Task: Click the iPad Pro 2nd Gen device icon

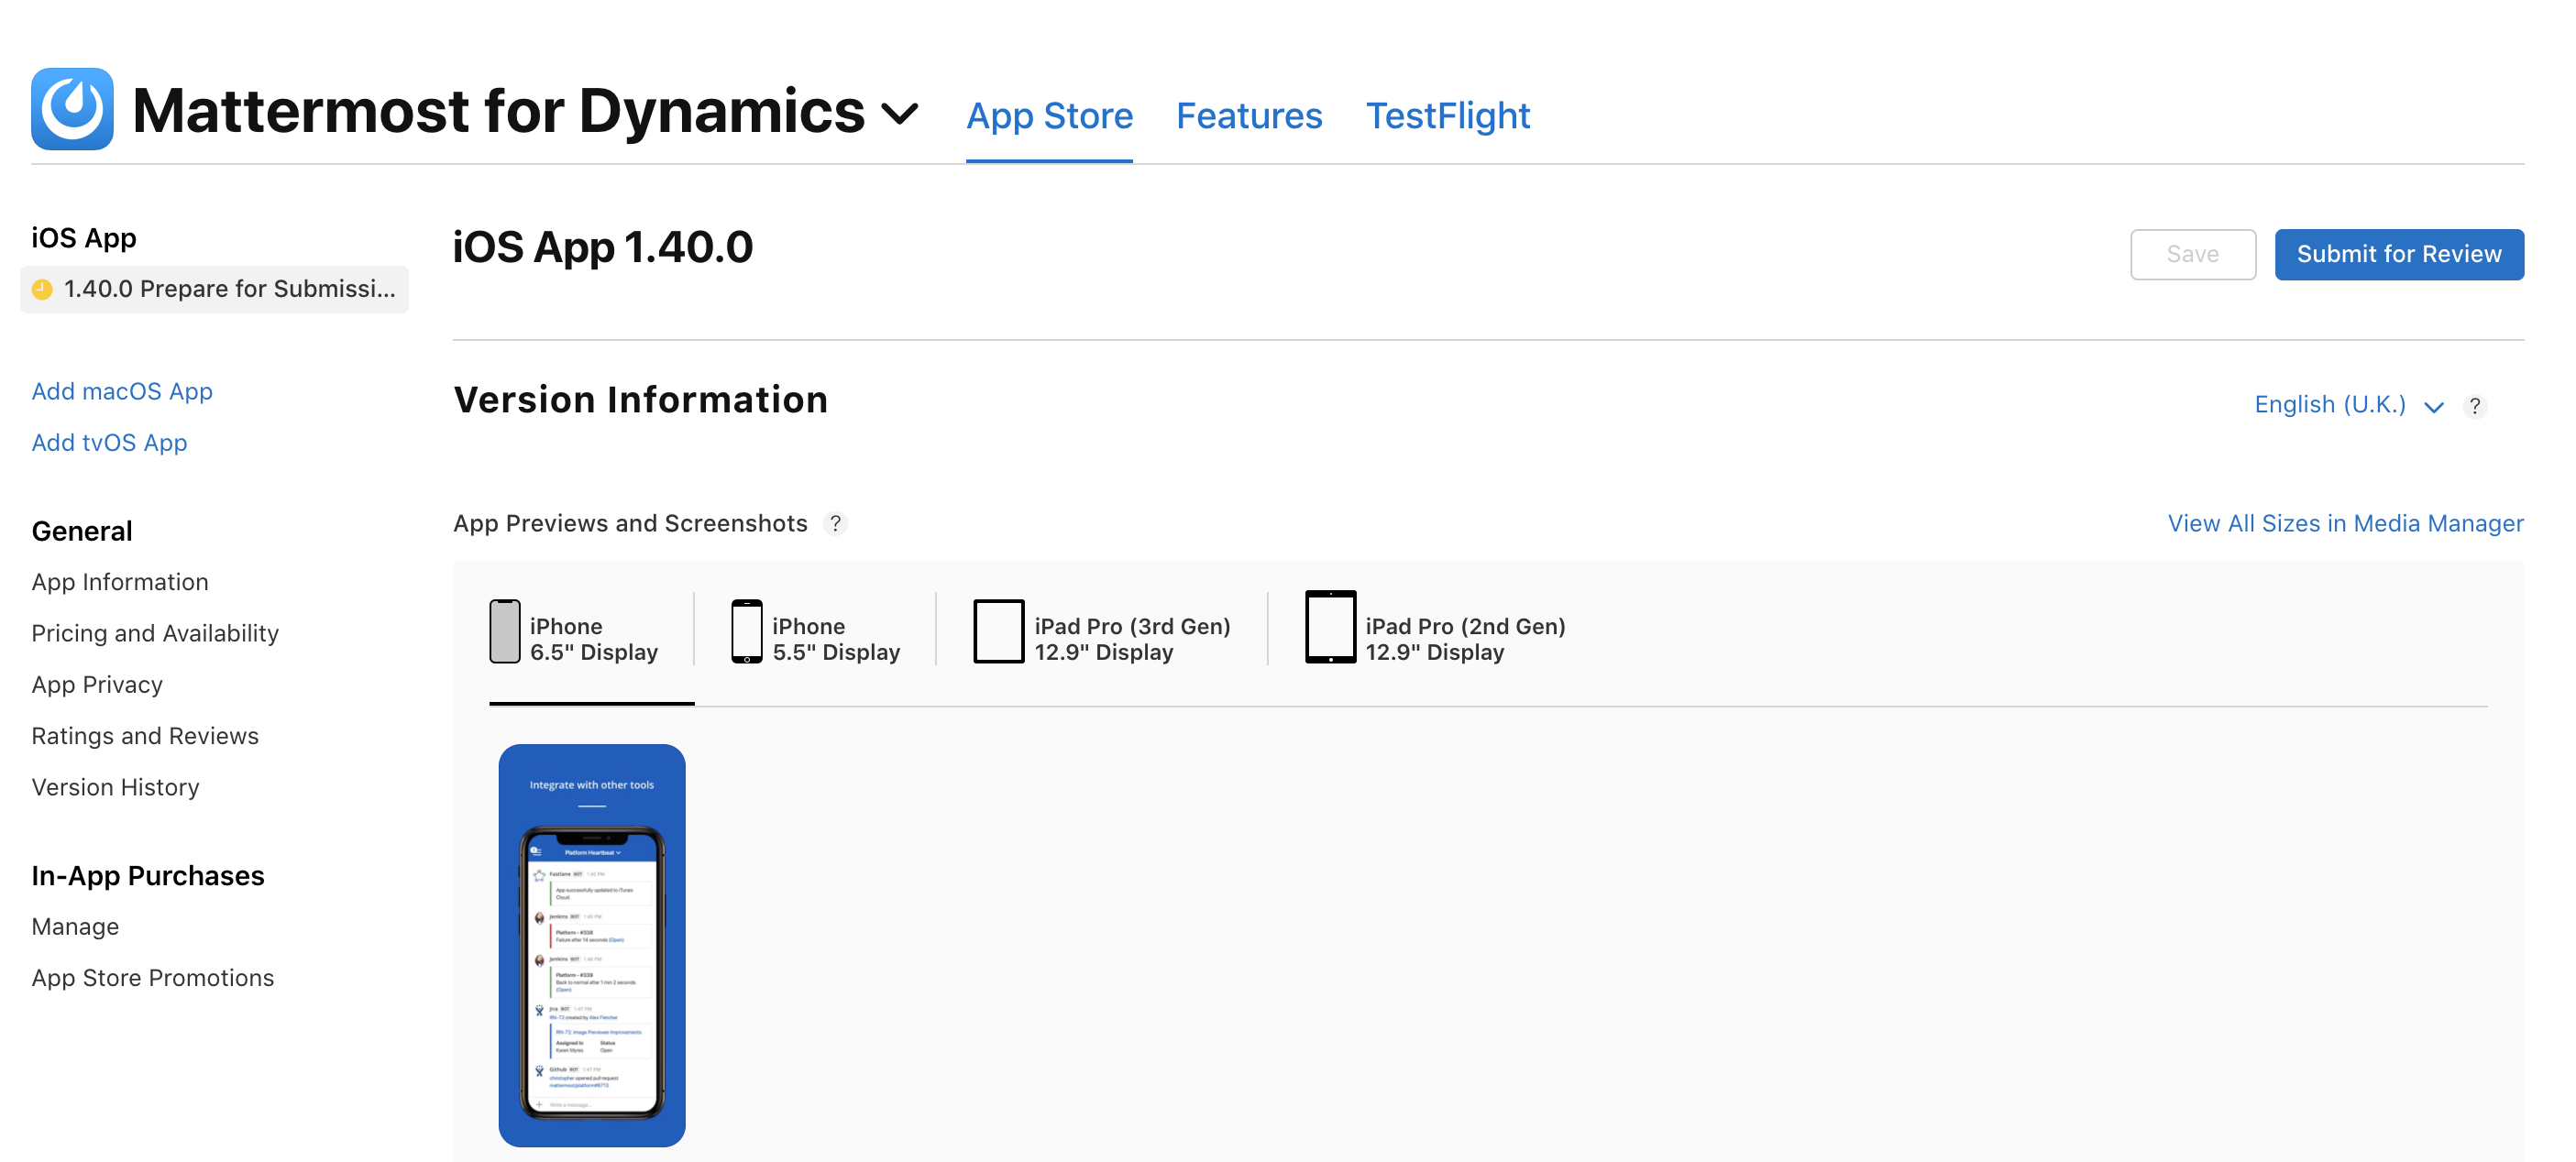Action: click(x=1330, y=627)
